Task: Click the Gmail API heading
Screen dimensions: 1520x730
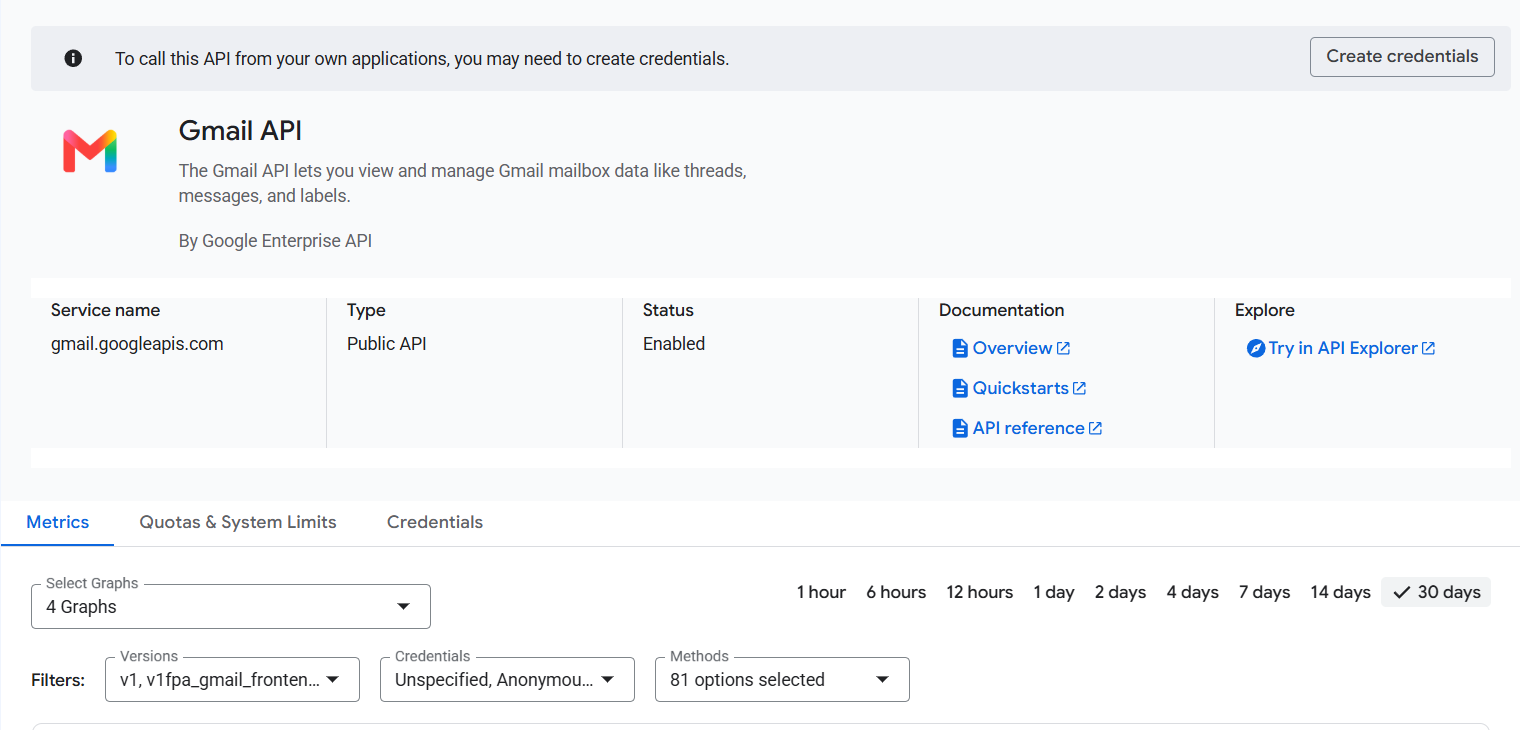Action: (240, 131)
